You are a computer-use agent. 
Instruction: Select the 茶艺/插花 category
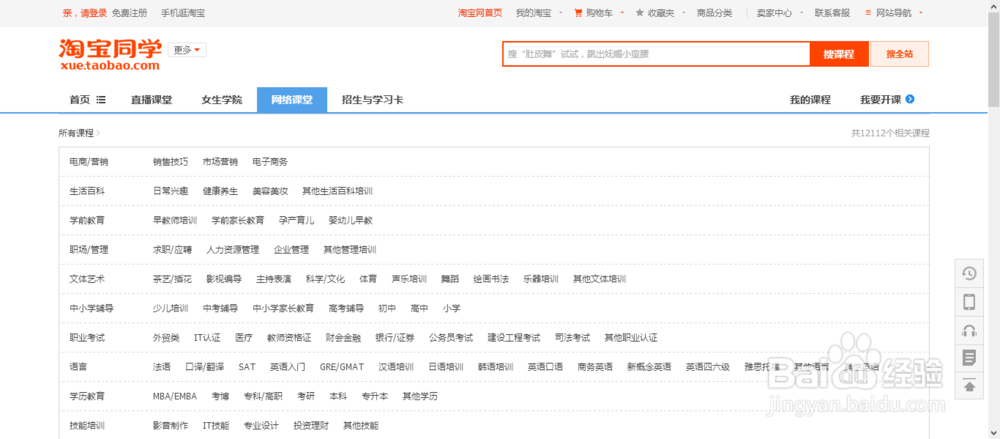point(172,279)
